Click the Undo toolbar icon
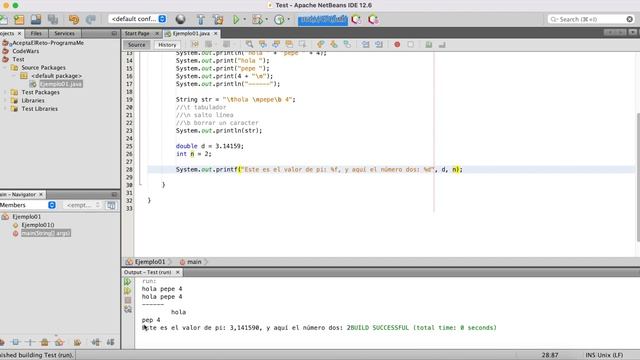The image size is (640, 360). [74, 19]
